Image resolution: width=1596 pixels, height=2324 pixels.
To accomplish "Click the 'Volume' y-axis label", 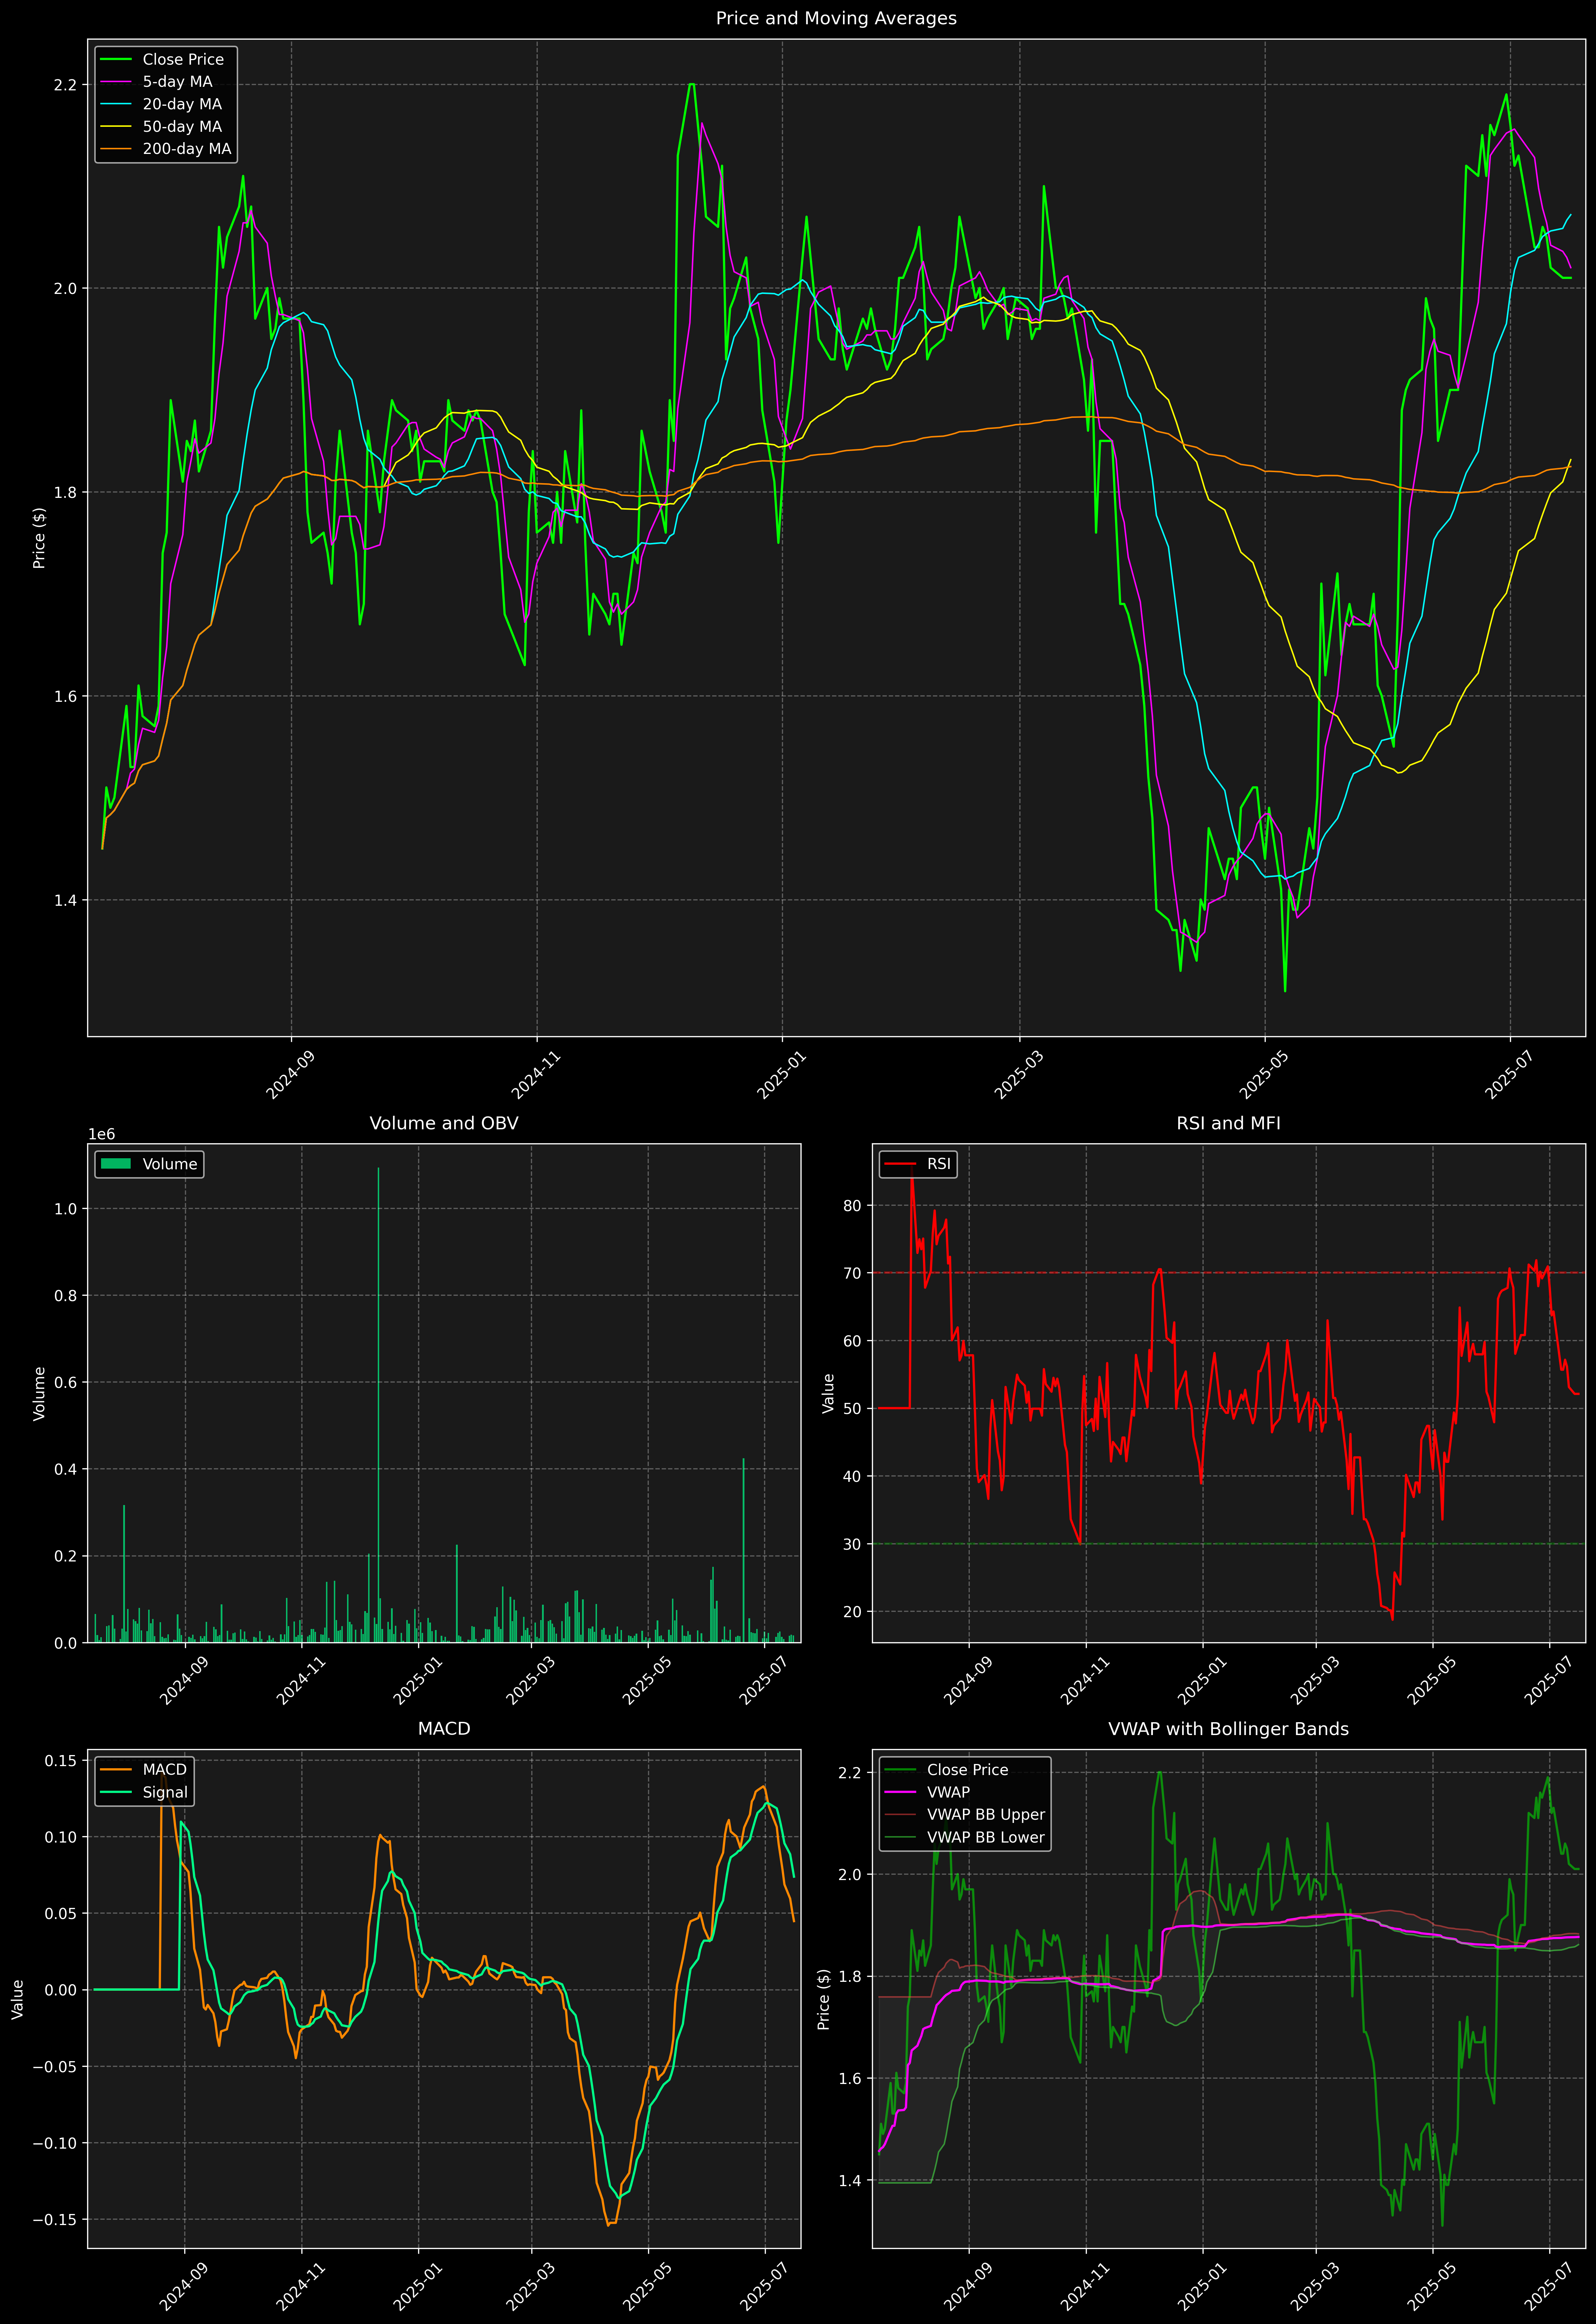I will pyautogui.click(x=39, y=1393).
